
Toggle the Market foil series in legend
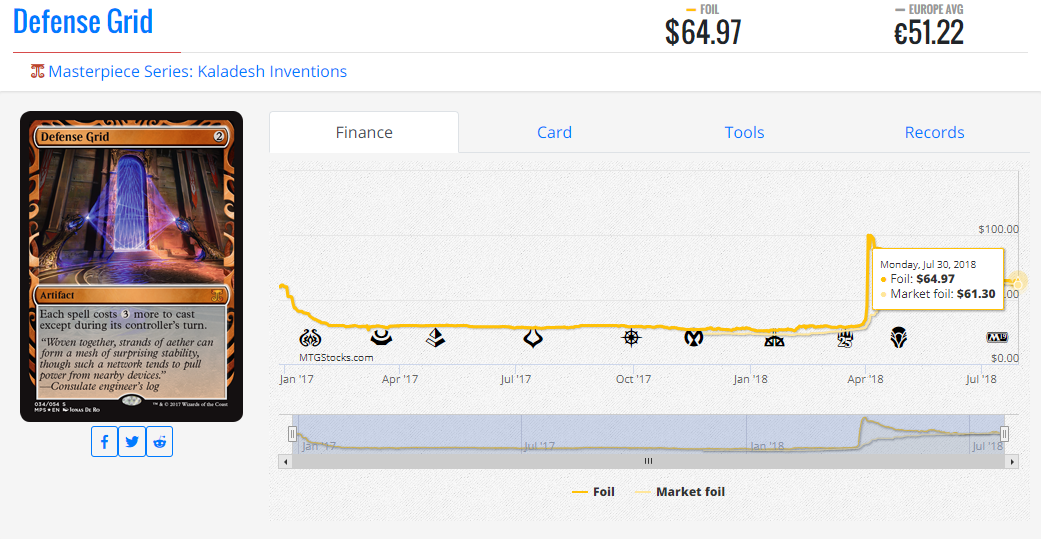click(x=680, y=492)
